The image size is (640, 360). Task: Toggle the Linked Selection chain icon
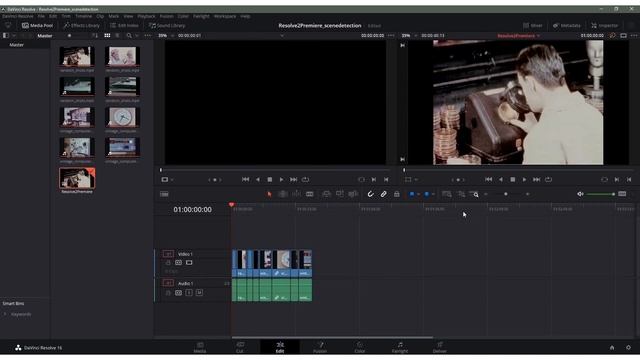coord(384,194)
